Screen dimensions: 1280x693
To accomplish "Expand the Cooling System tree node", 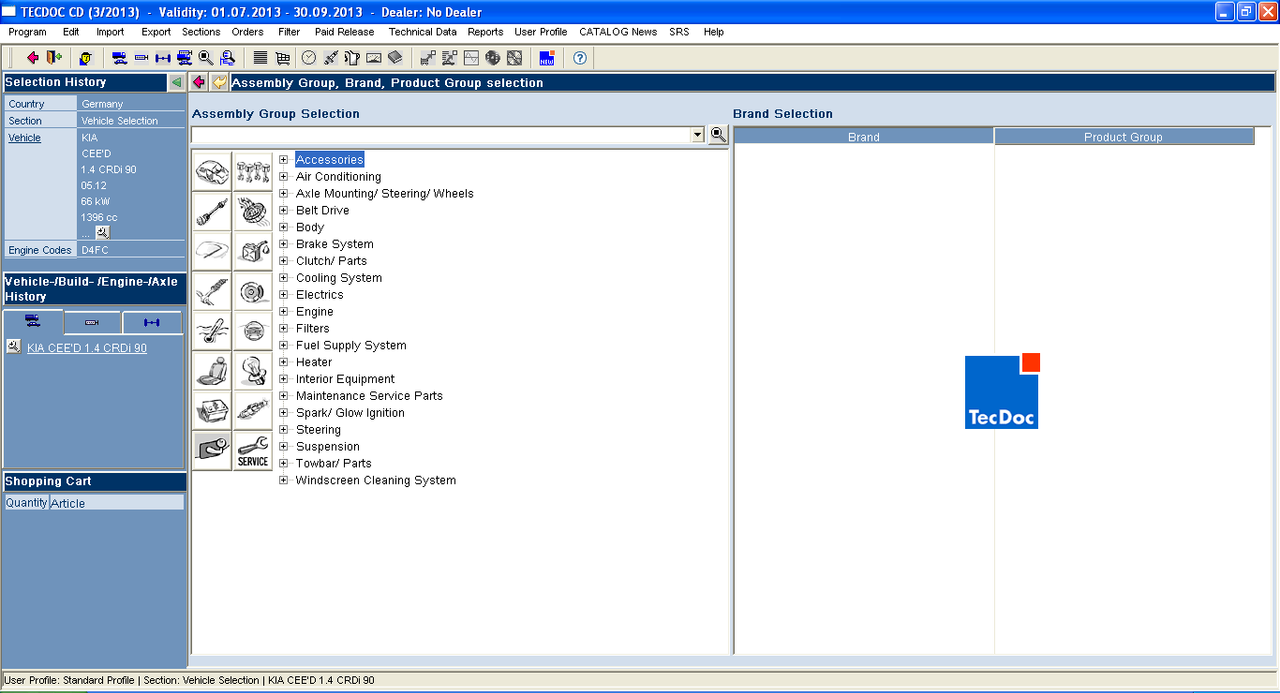I will point(284,278).
